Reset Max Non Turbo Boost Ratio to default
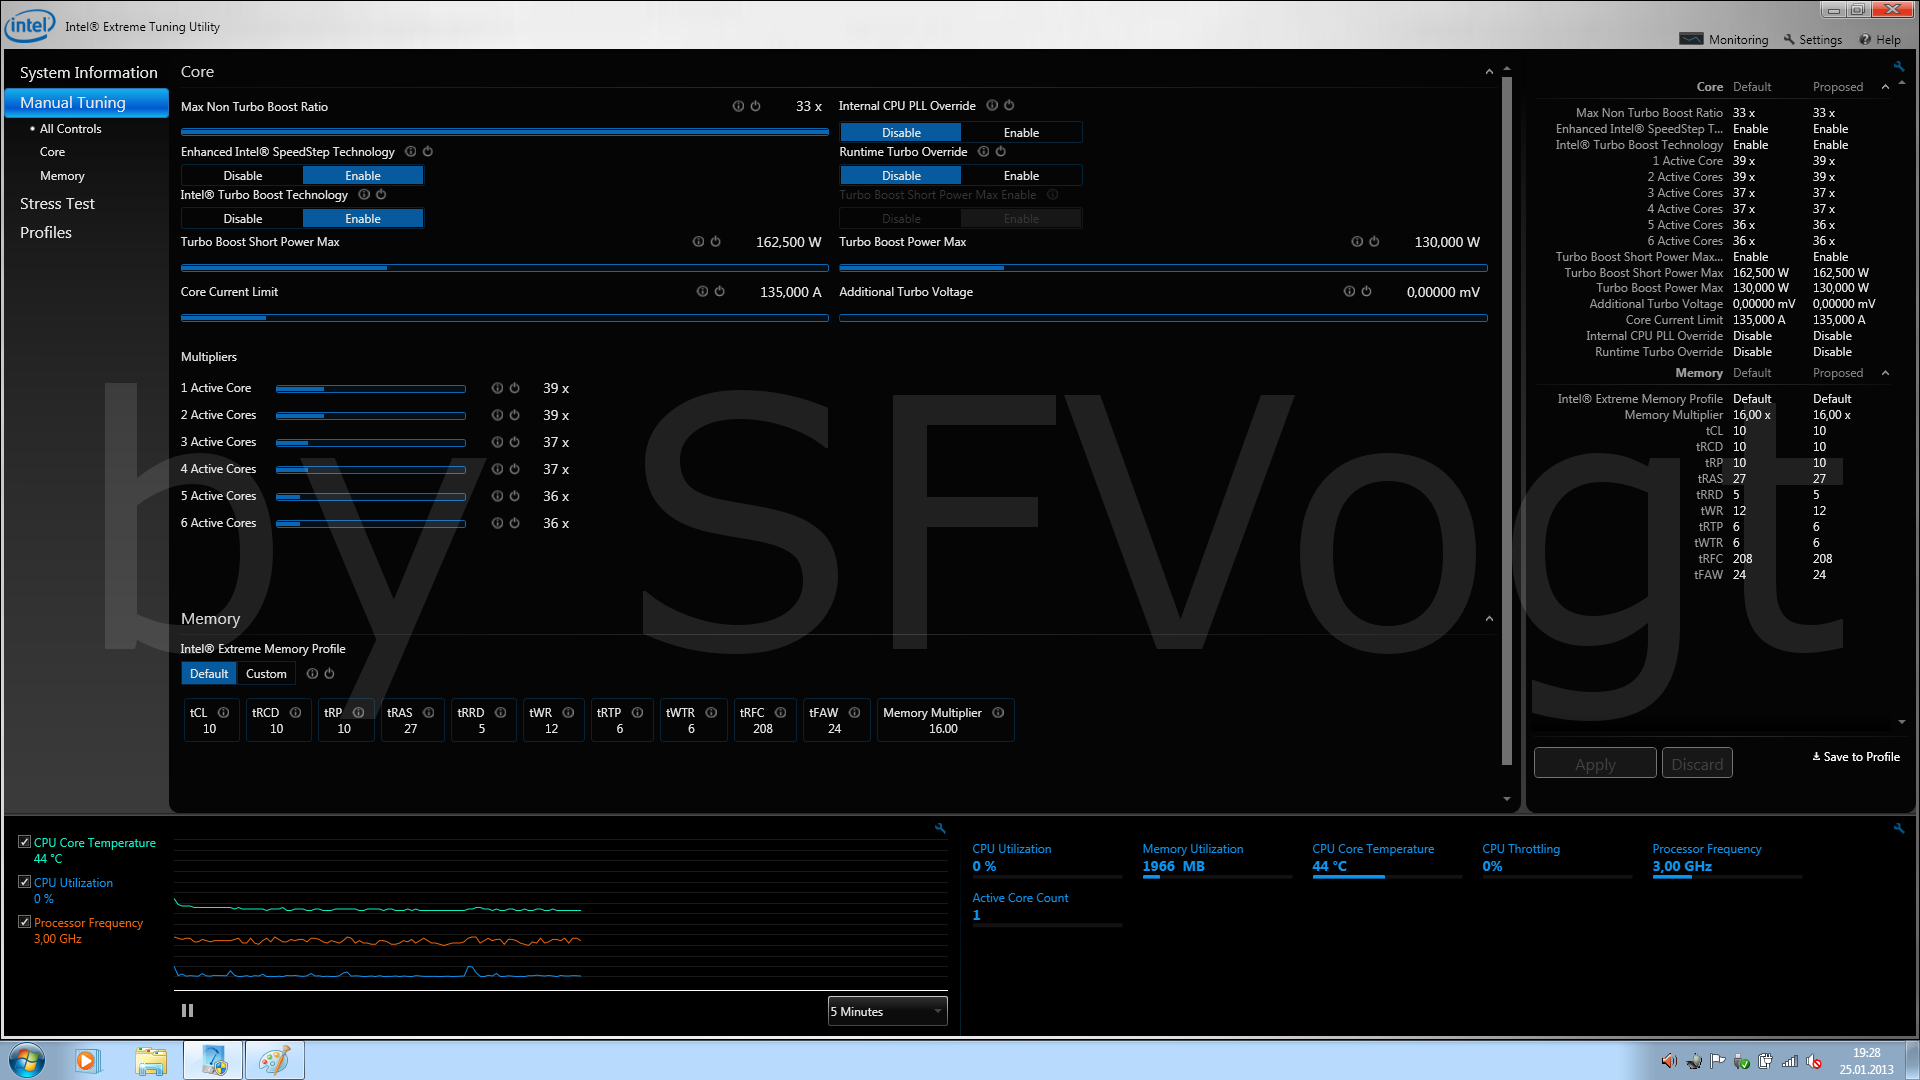This screenshot has width=1920, height=1080. (756, 106)
